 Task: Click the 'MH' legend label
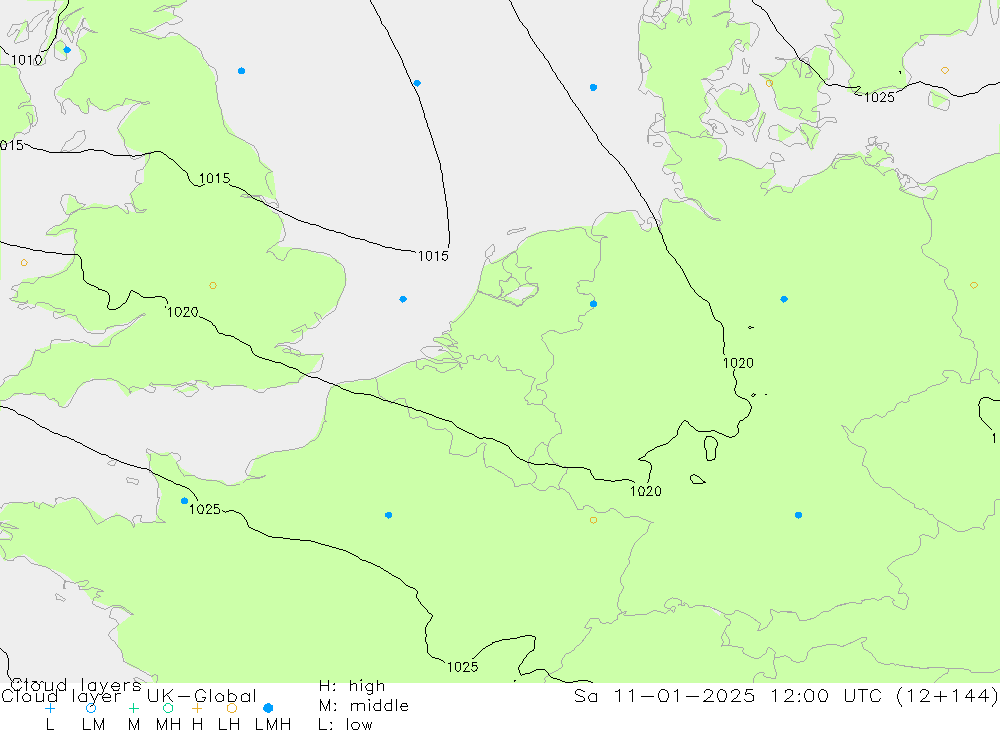pos(168,725)
